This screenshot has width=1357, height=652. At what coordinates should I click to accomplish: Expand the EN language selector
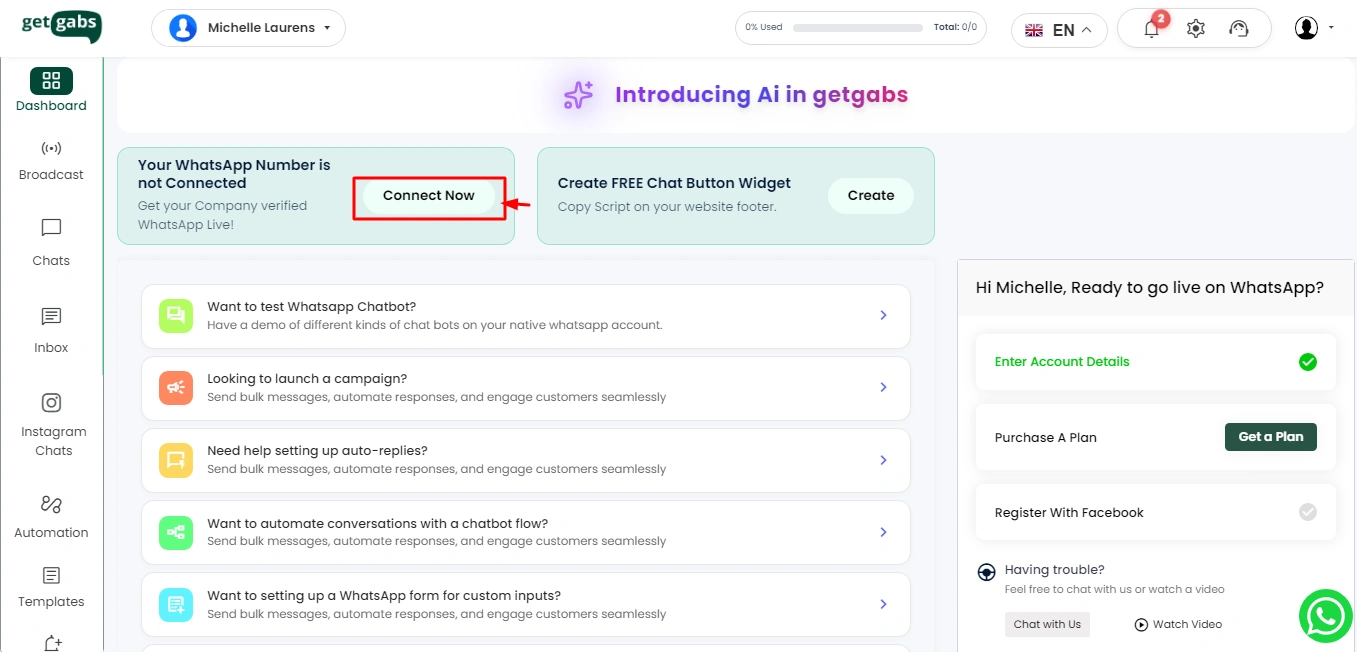click(1059, 30)
